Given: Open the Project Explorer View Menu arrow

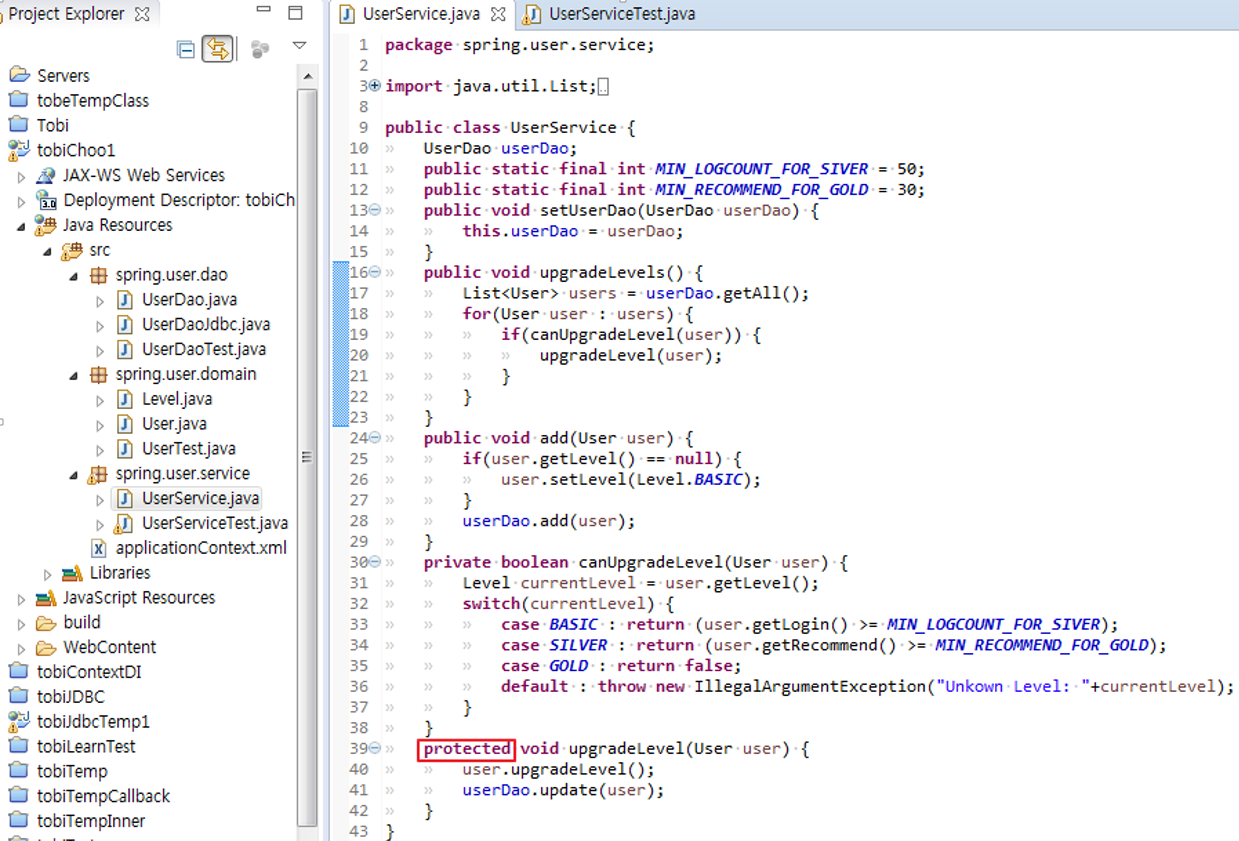Looking at the screenshot, I should pos(299,46).
